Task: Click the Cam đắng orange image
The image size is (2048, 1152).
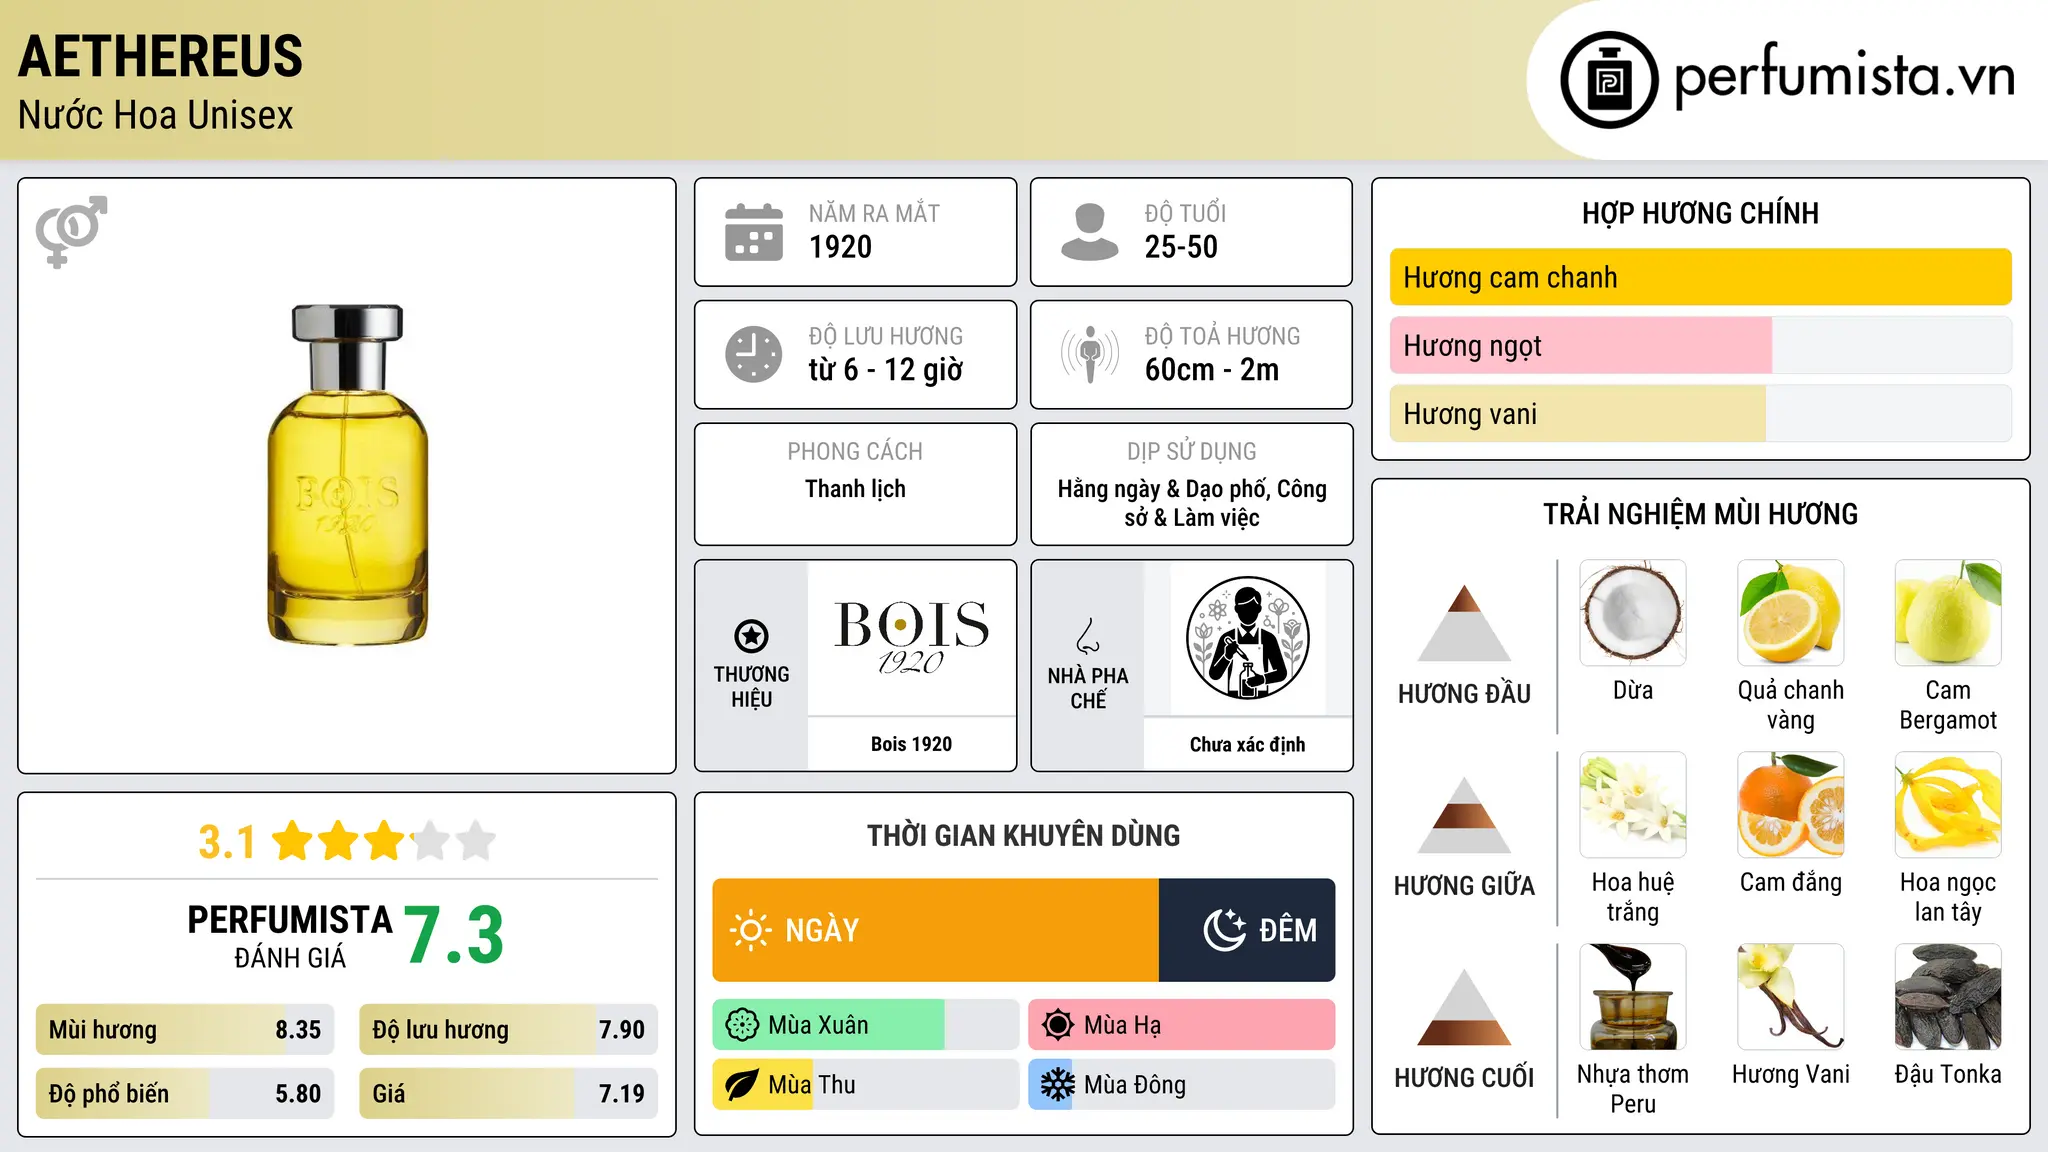Action: [1790, 805]
